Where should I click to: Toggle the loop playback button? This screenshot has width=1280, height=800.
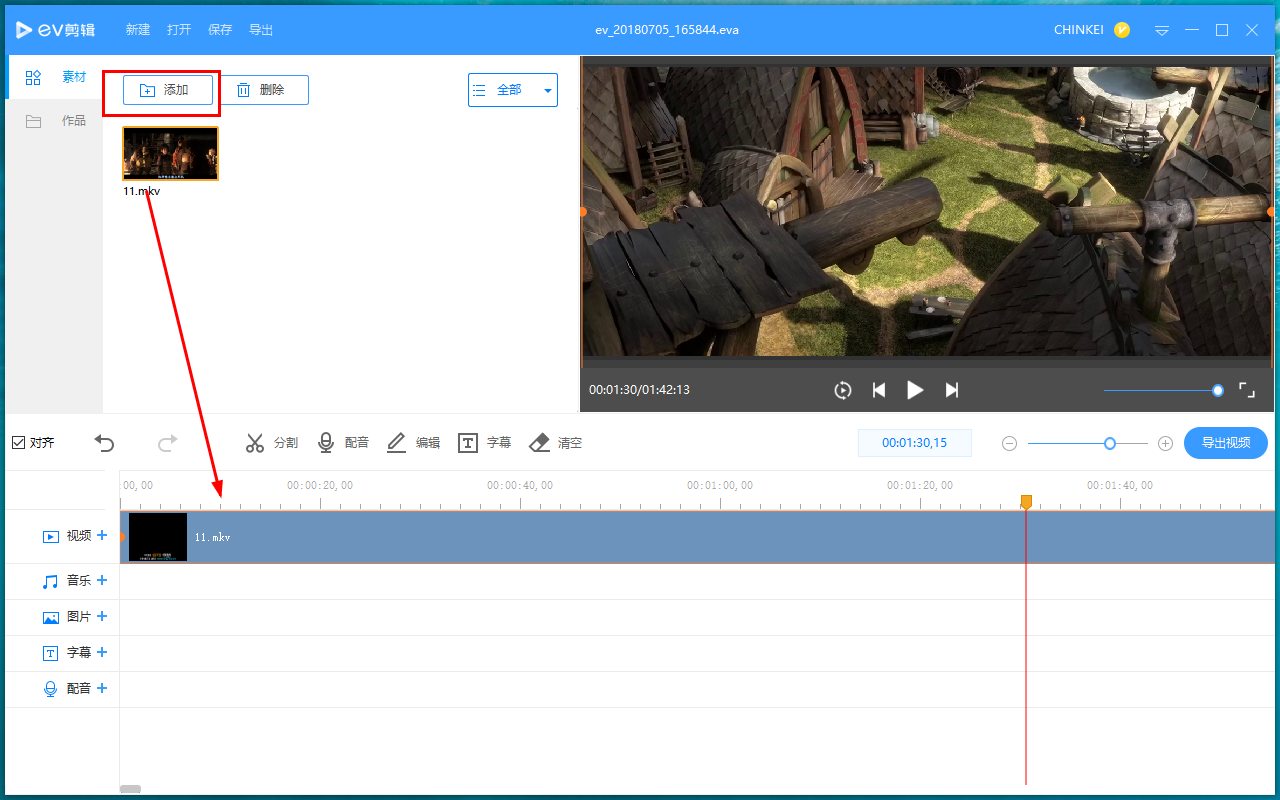pyautogui.click(x=842, y=390)
